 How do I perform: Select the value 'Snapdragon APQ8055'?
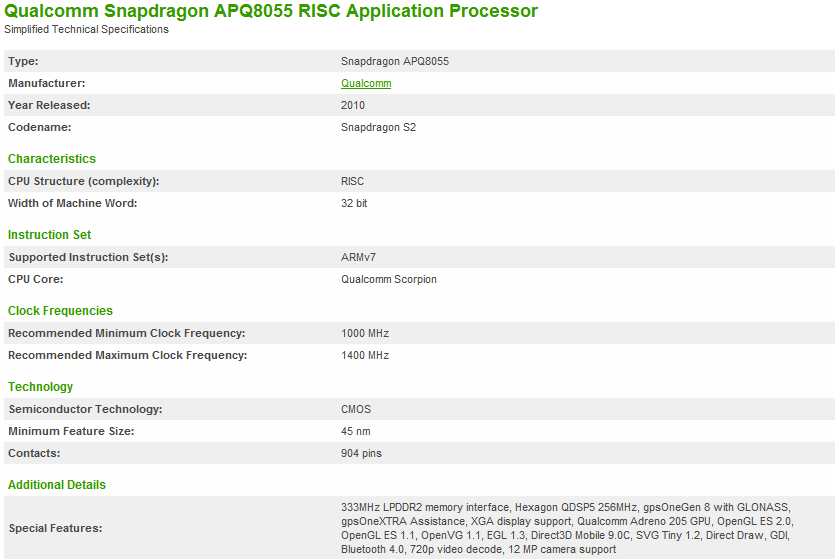click(x=395, y=61)
